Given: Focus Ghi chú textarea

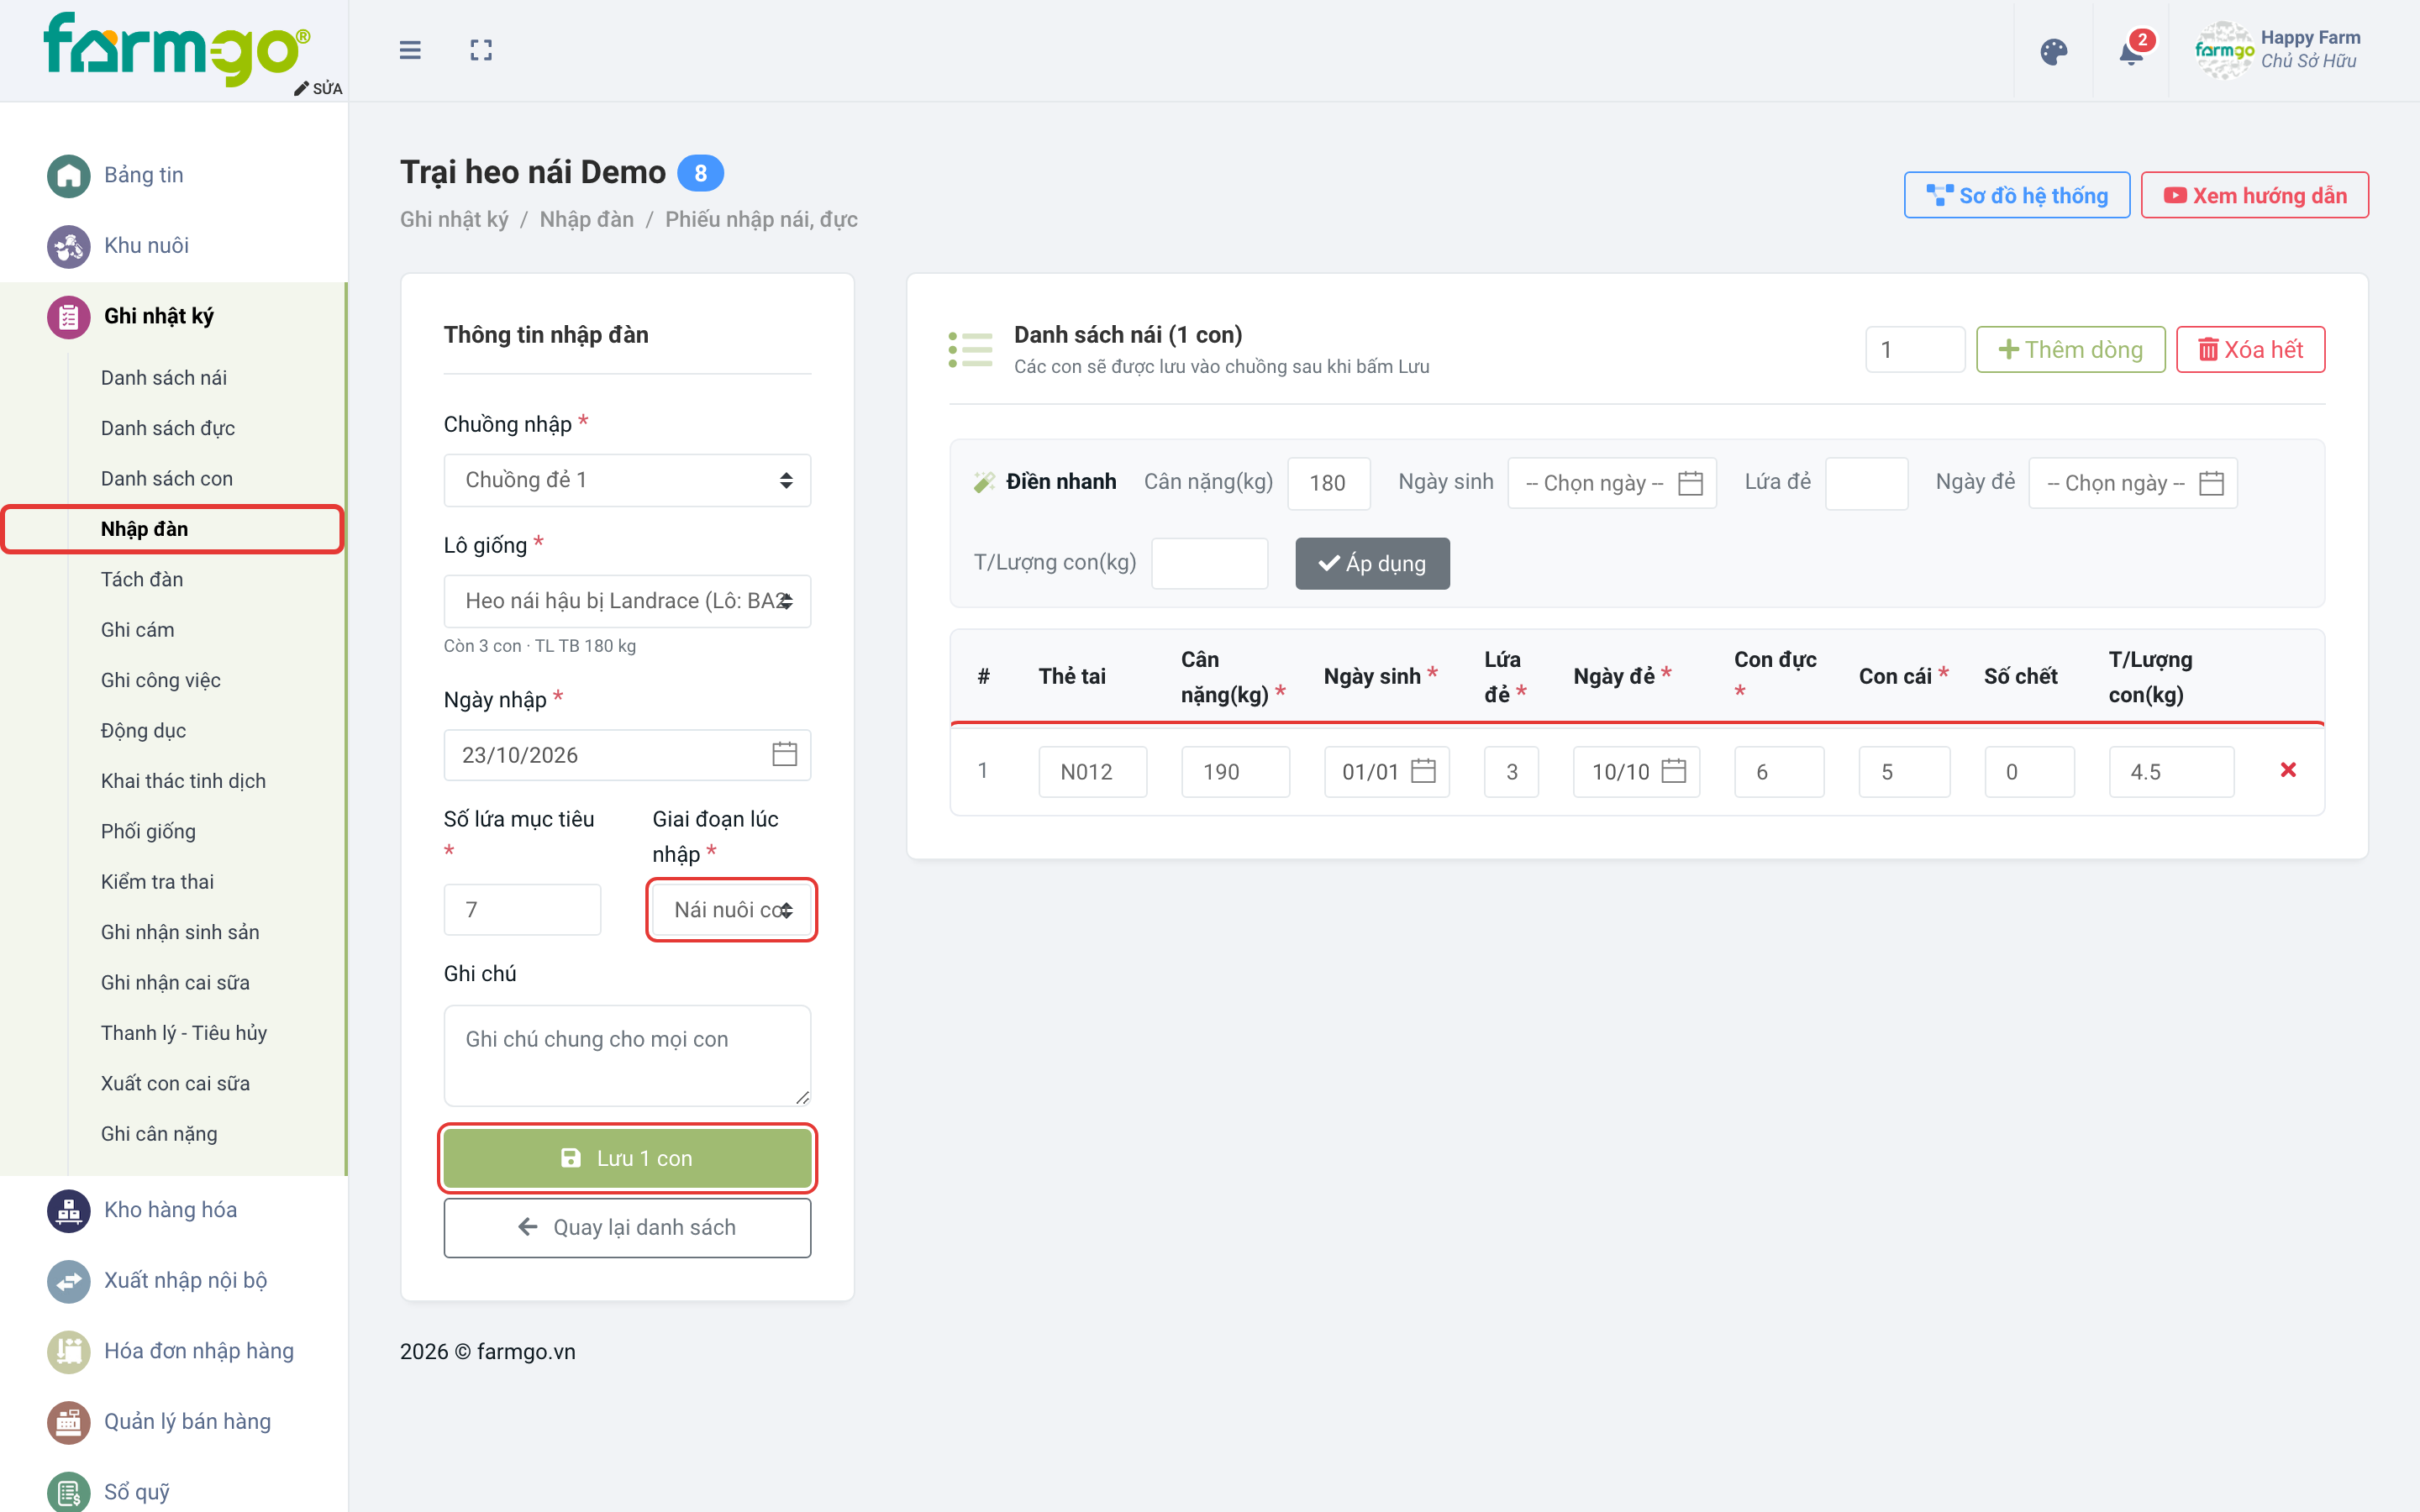Looking at the screenshot, I should 627,1056.
